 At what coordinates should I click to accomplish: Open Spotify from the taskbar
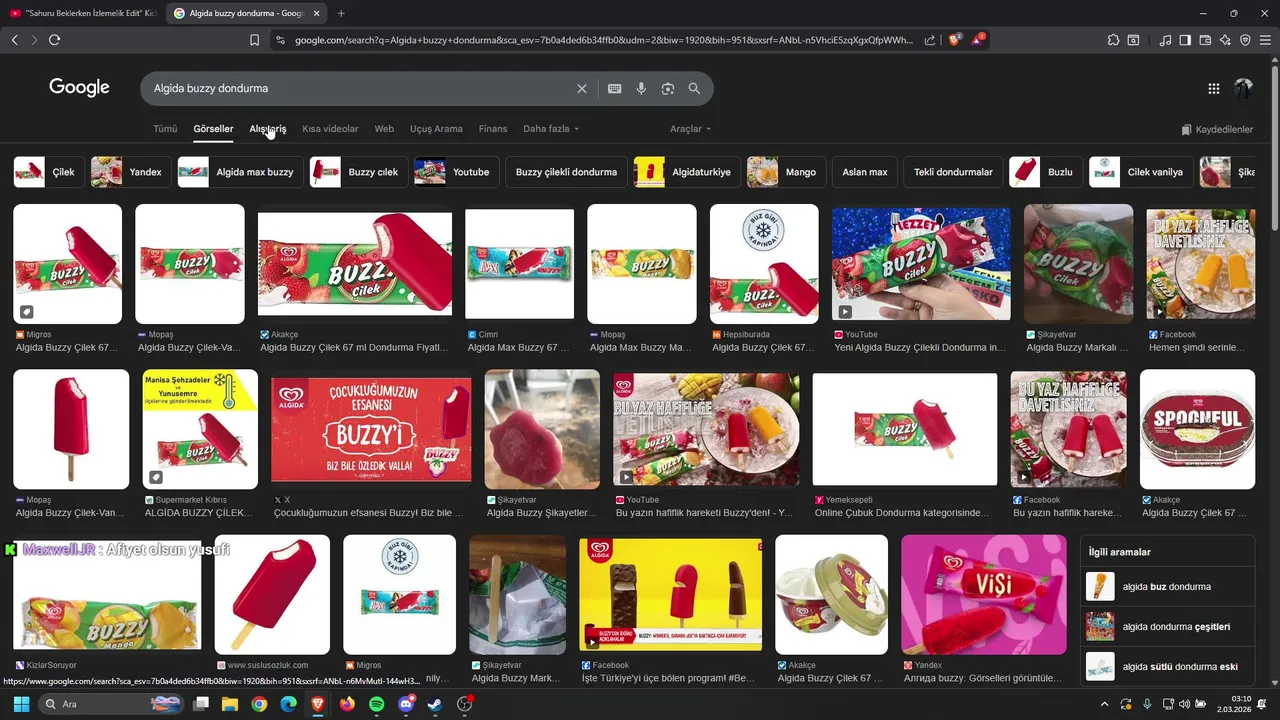pyautogui.click(x=376, y=704)
